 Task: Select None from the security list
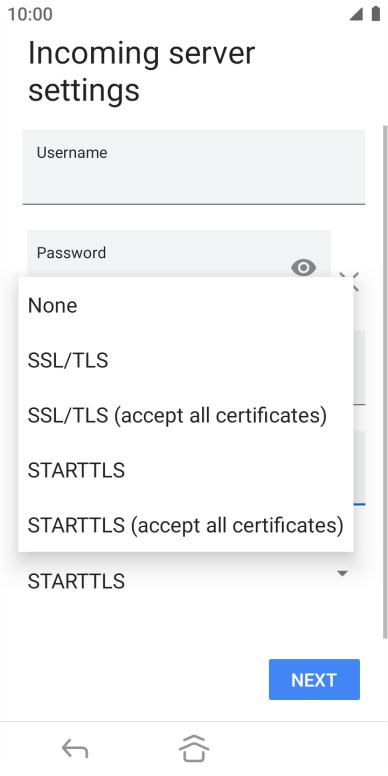(186, 305)
